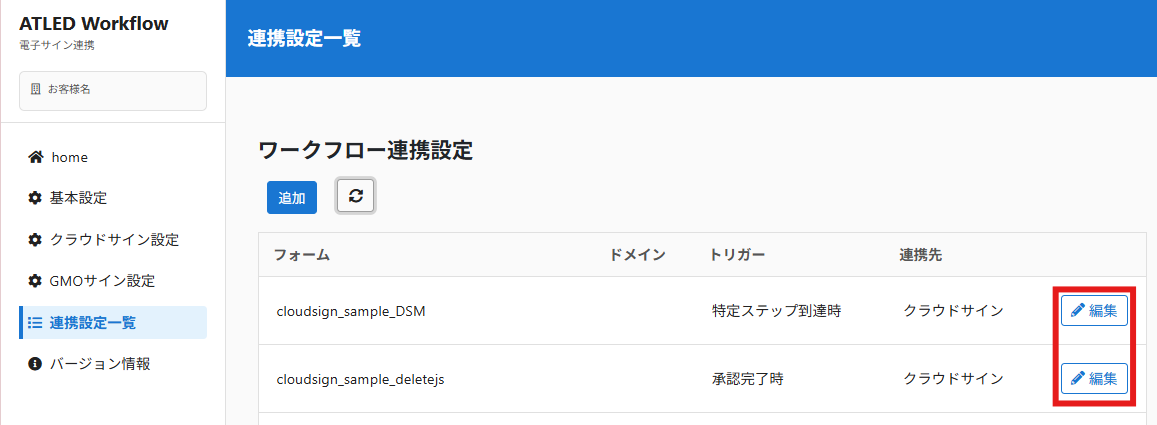1157x425 pixels.
Task: Click the 承認完了時 trigger cell
Action: tap(748, 379)
